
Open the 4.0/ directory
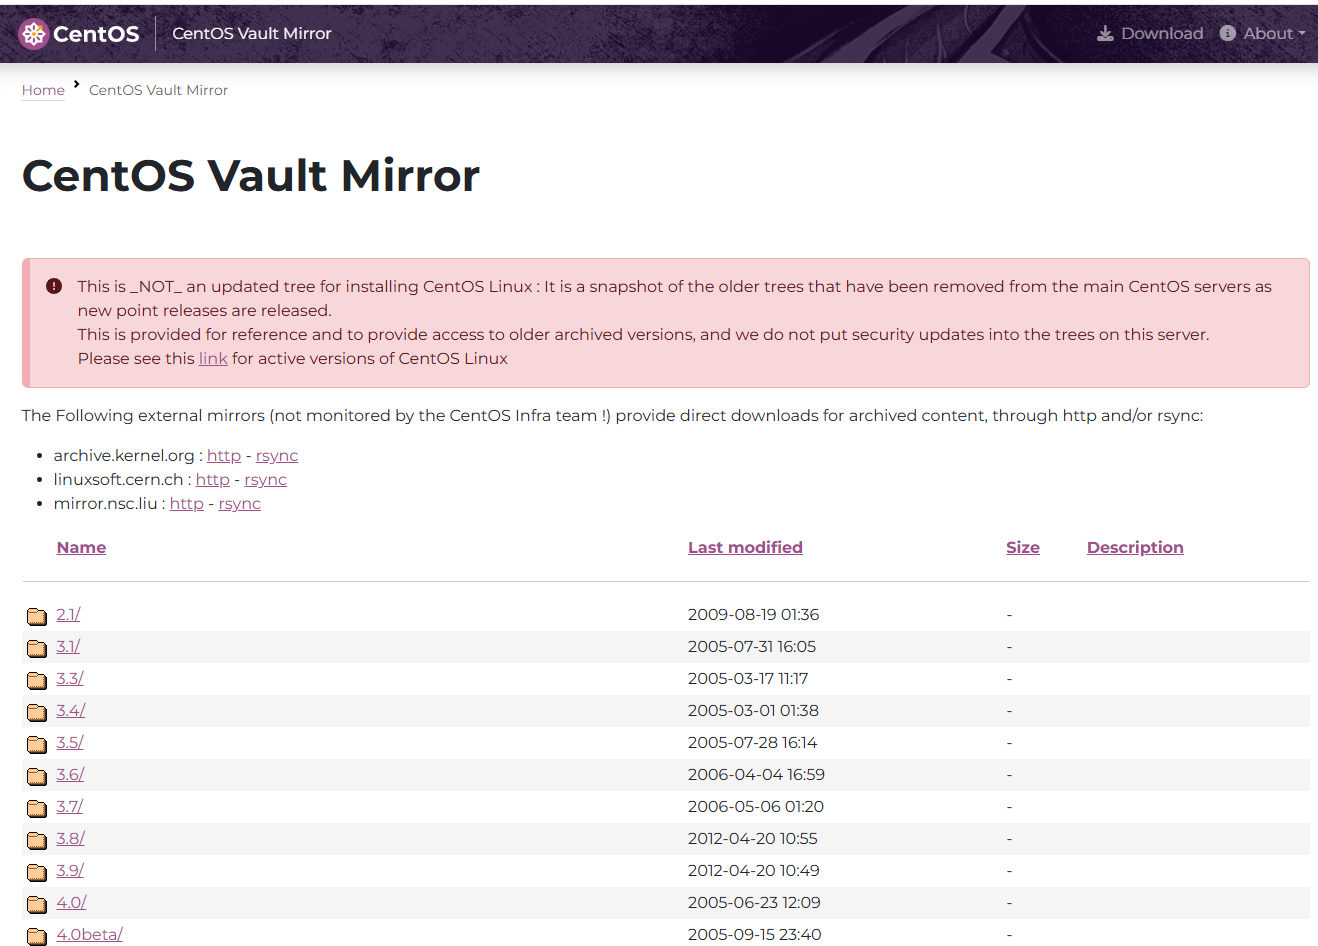[72, 902]
